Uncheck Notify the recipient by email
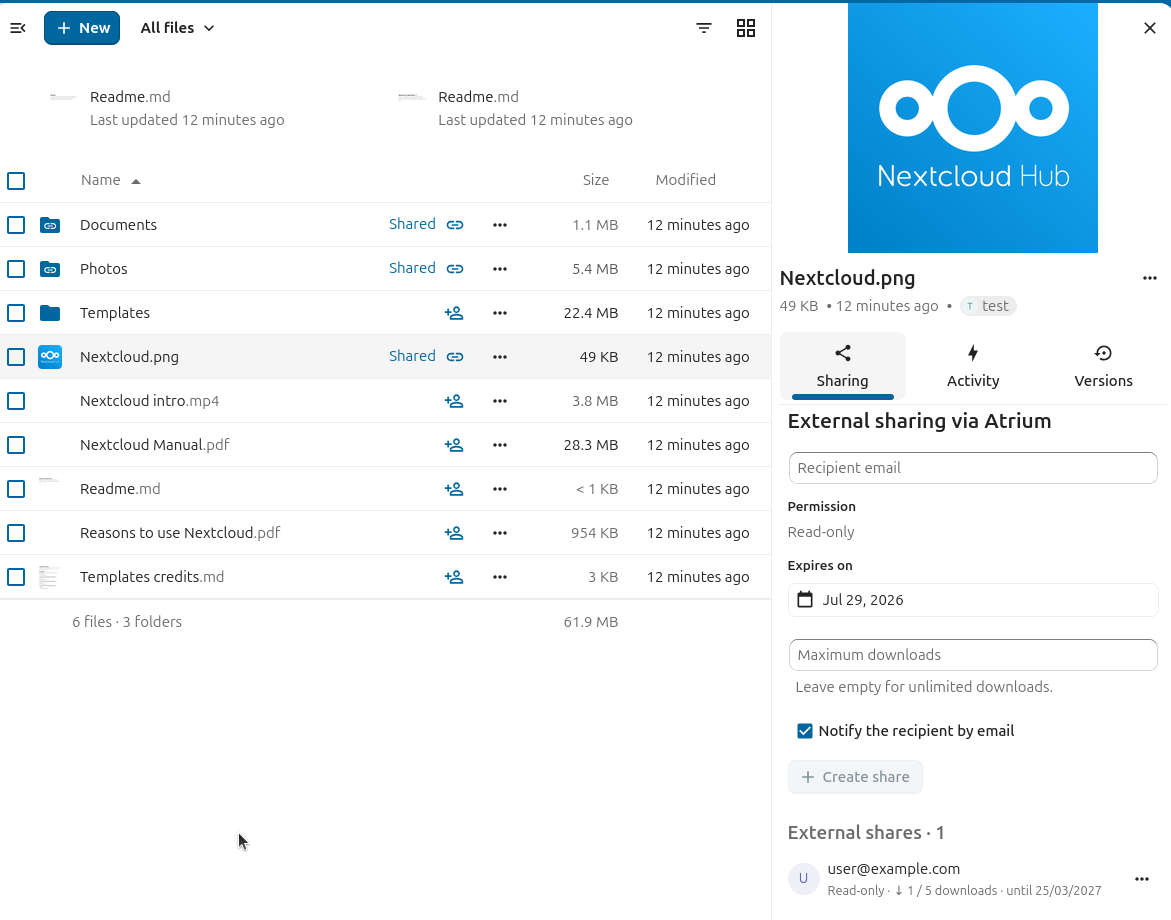This screenshot has width=1171, height=920. point(804,731)
